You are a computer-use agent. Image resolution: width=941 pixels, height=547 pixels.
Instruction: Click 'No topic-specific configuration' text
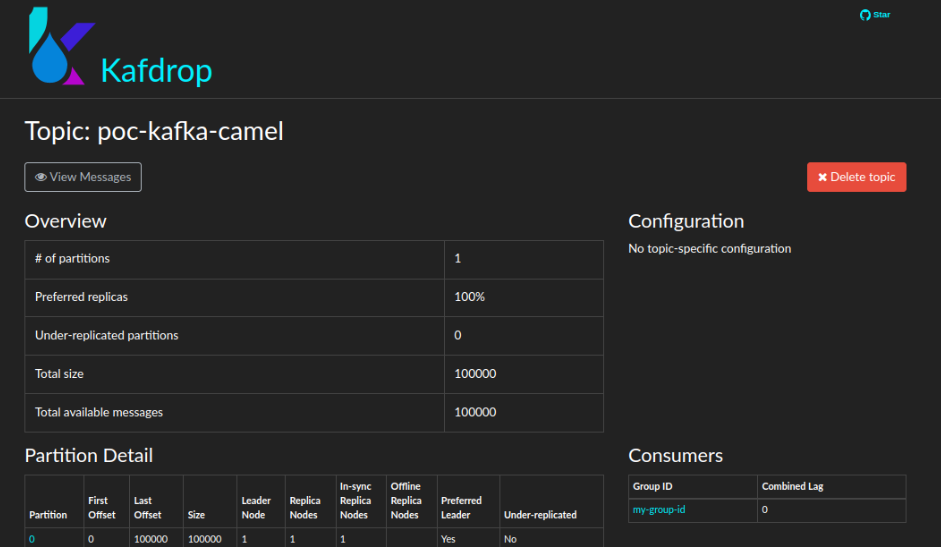709,249
